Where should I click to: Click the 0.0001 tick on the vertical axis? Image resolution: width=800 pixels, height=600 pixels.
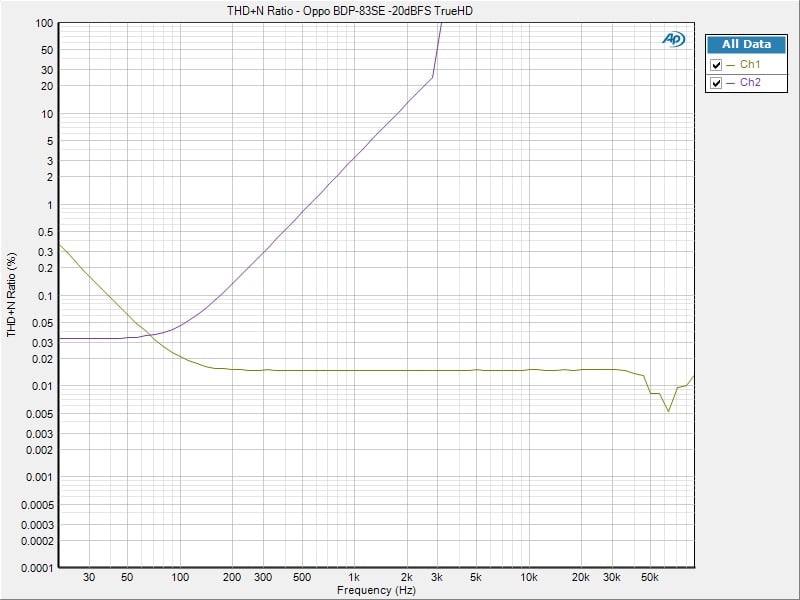pos(36,567)
